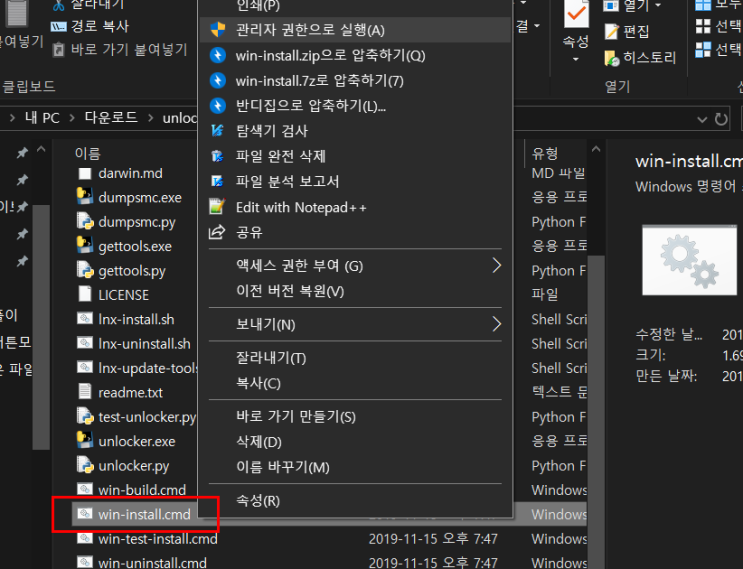Screen dimensions: 743x569
Task: Select the unlocker.py file
Action: point(133,466)
